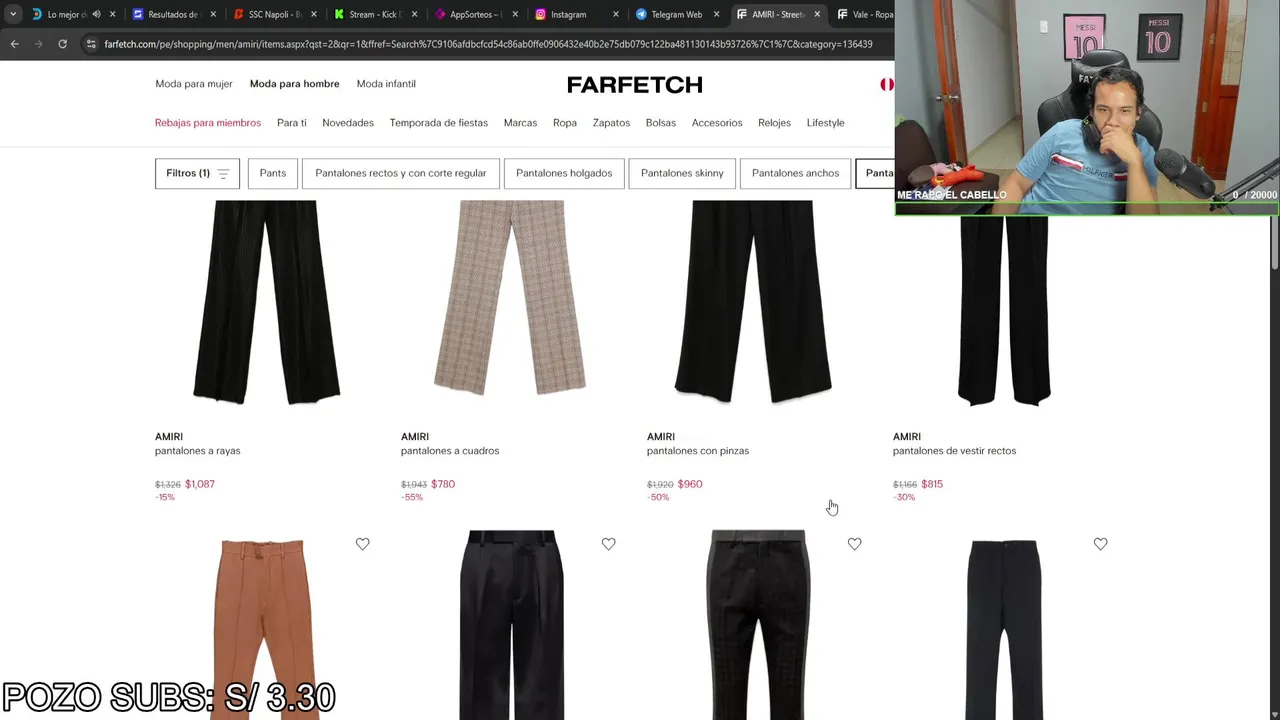Screen dimensions: 1280x720
Task: Select Pantalones skinny filter chip
Action: (682, 173)
